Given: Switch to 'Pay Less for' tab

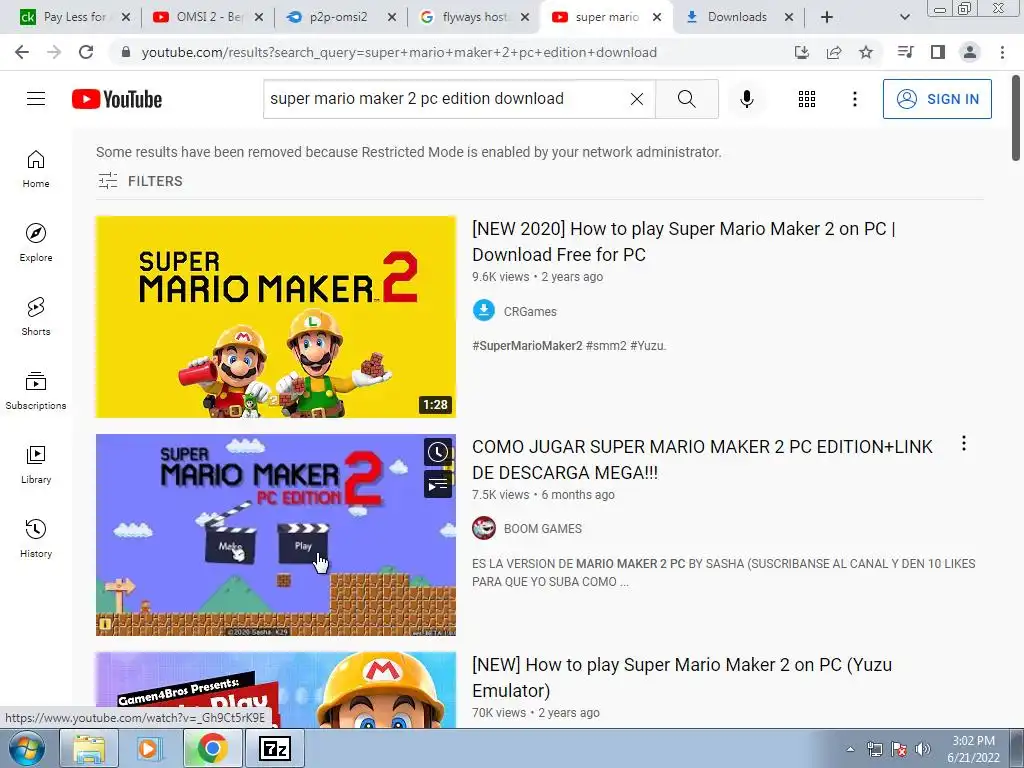Looking at the screenshot, I should [74, 17].
